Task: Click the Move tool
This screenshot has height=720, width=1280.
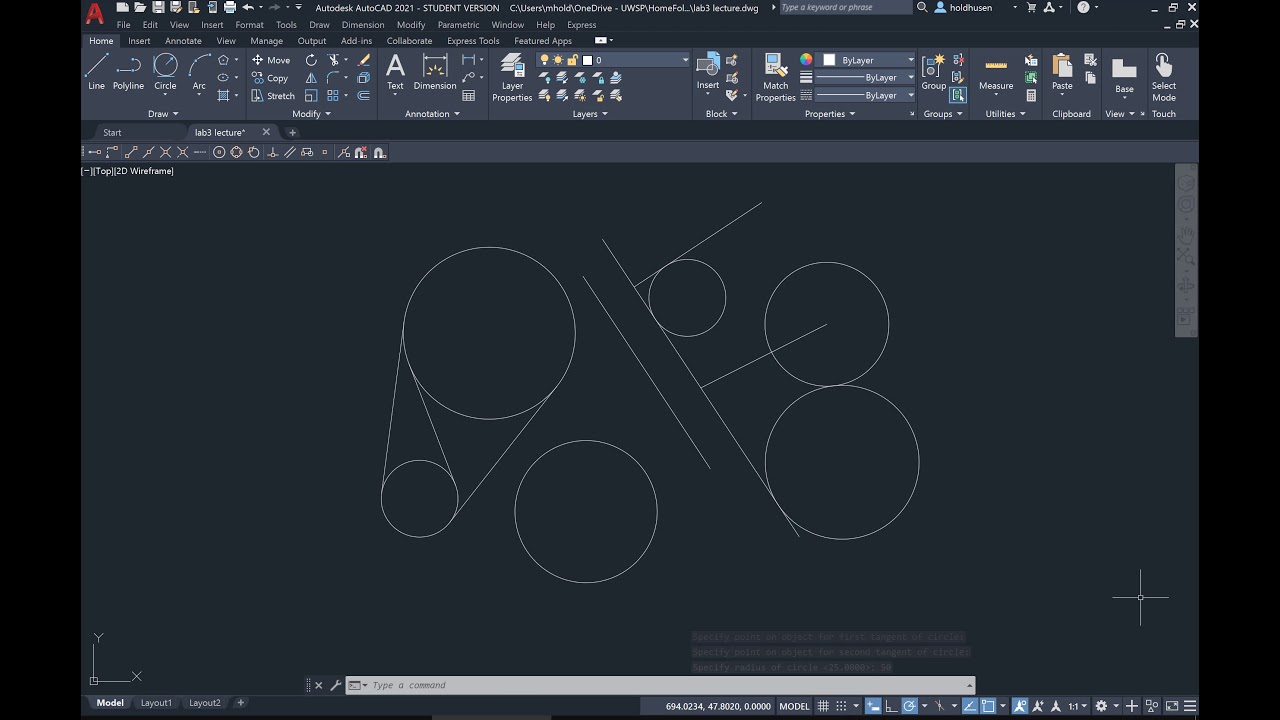Action: (271, 60)
